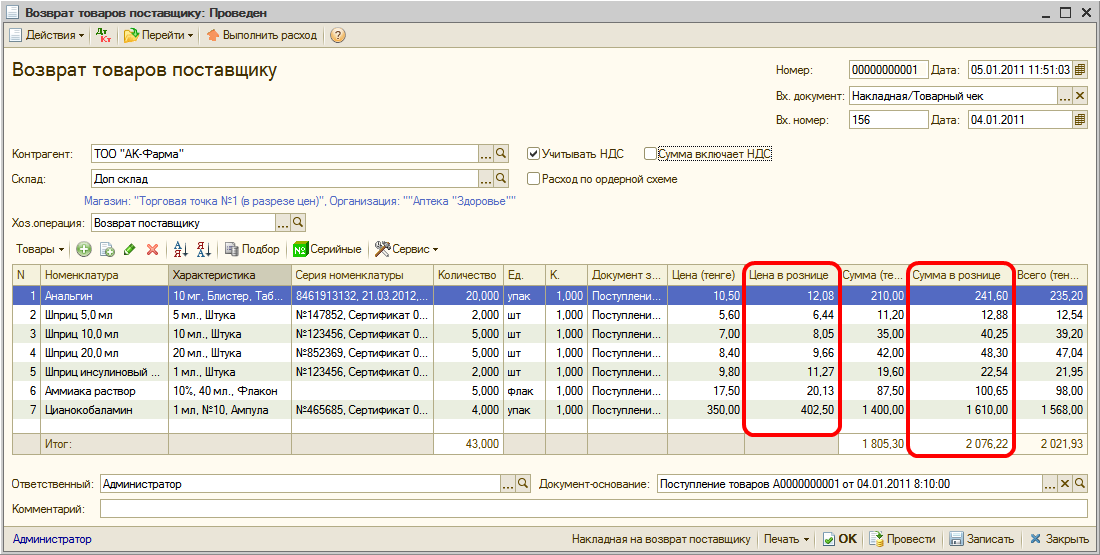Sort table descending with Я-А icon

tap(203, 249)
